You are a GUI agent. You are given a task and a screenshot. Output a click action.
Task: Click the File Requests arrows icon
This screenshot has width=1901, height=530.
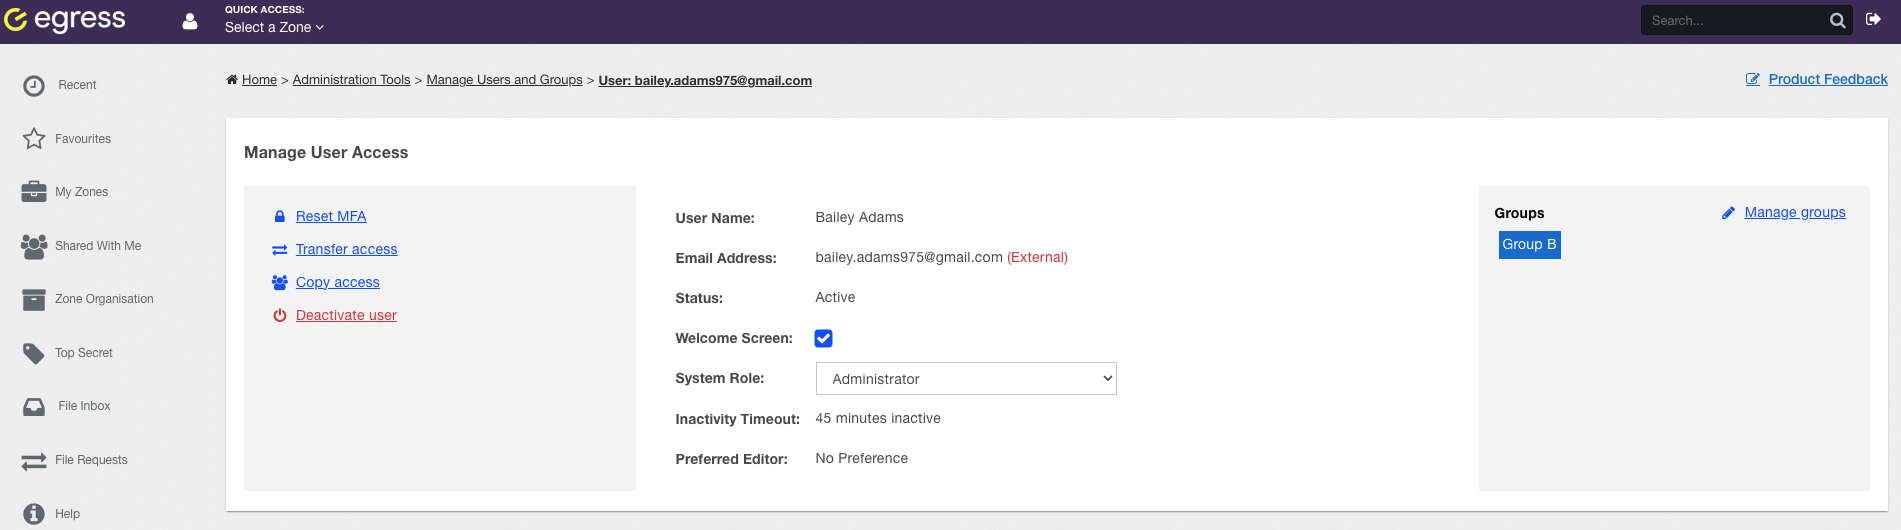pyautogui.click(x=34, y=460)
